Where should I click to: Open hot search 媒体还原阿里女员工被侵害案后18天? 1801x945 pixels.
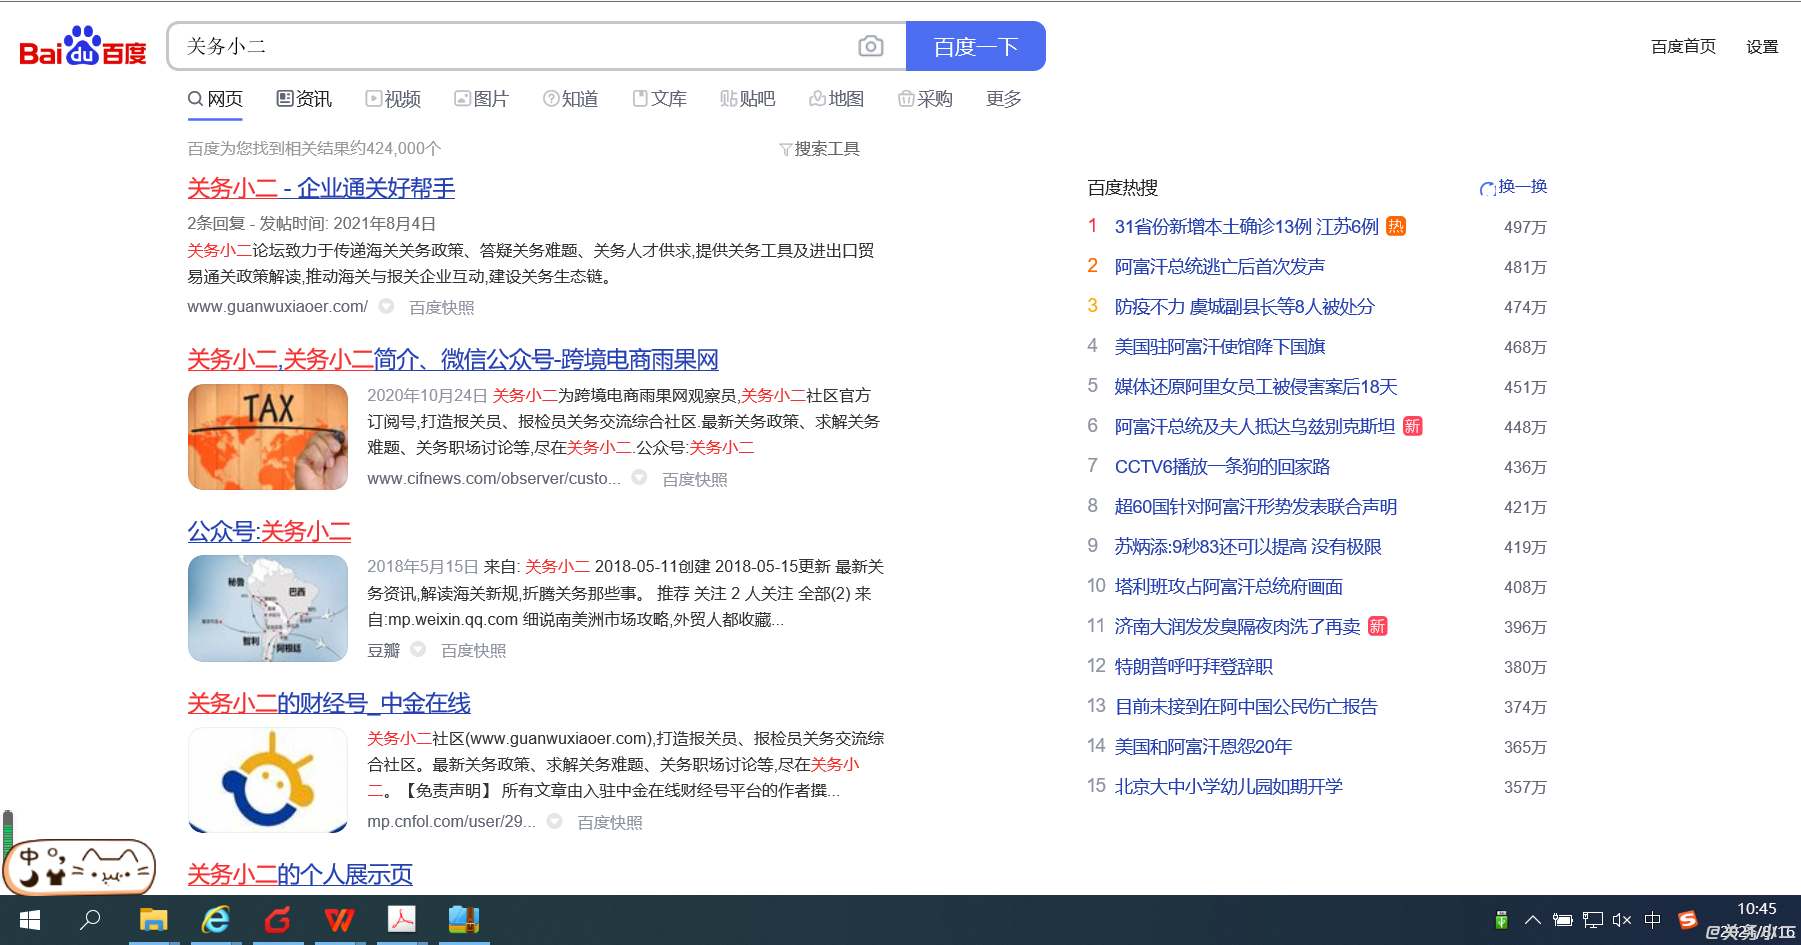(1255, 387)
